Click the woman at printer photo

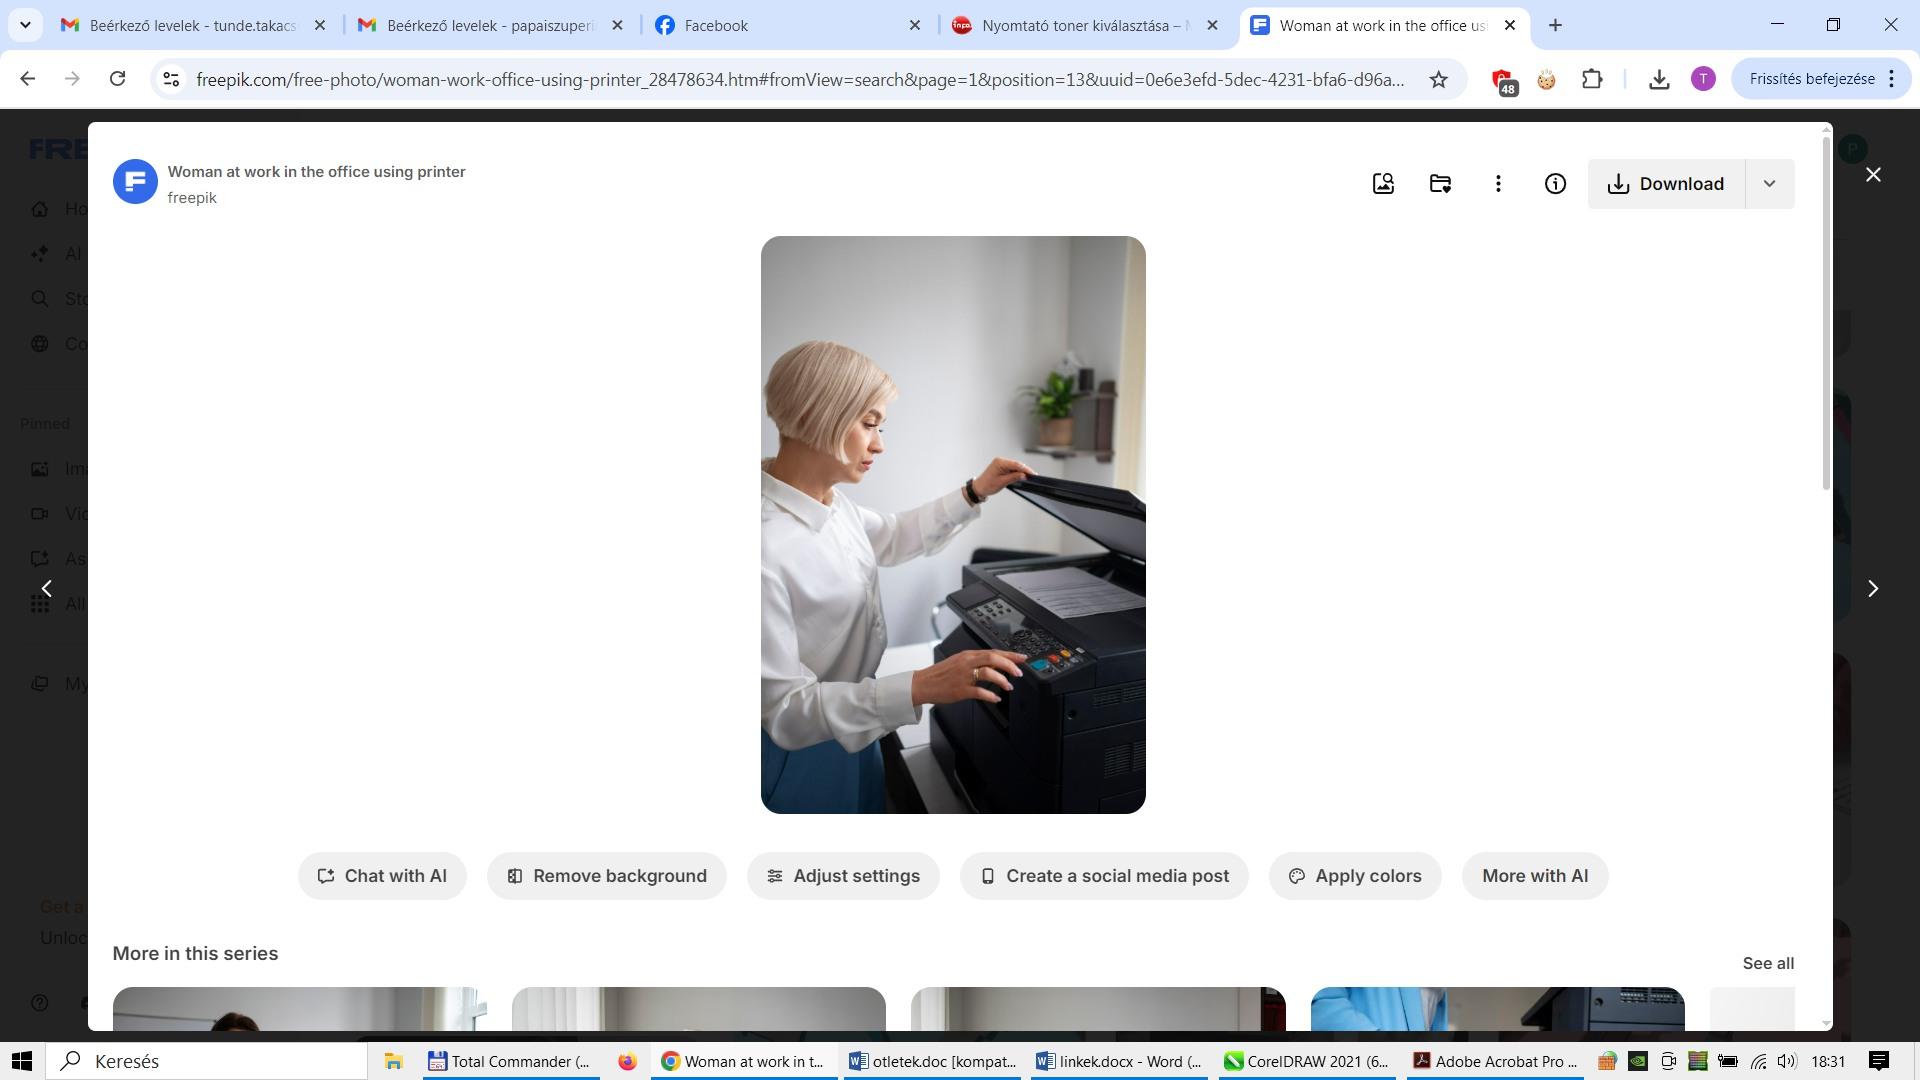[952, 525]
